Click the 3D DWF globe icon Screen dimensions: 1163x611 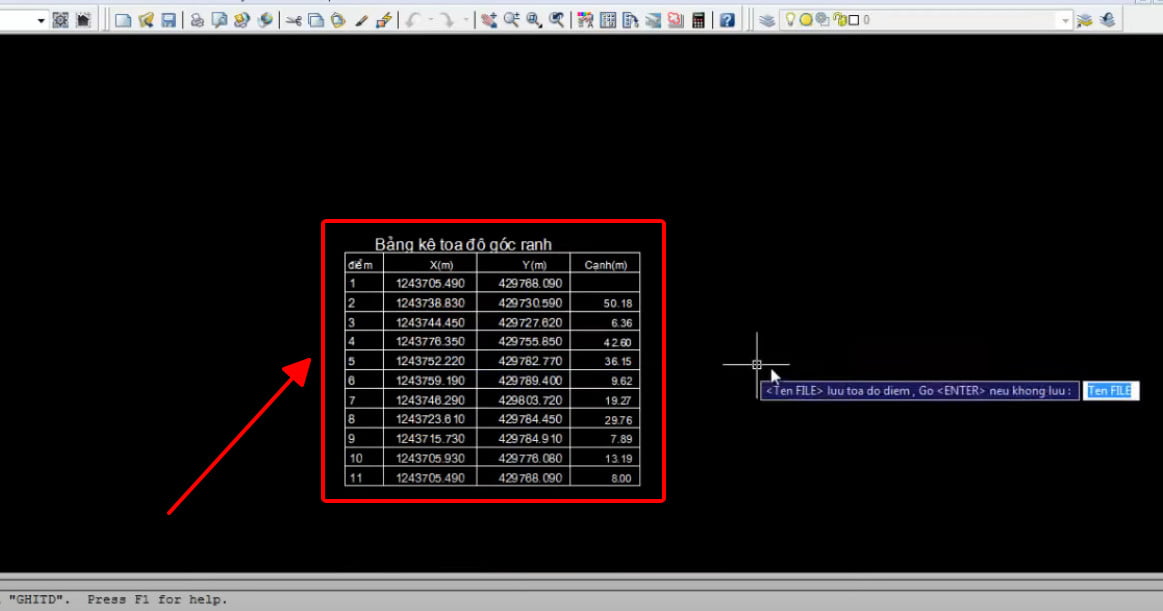(265, 20)
